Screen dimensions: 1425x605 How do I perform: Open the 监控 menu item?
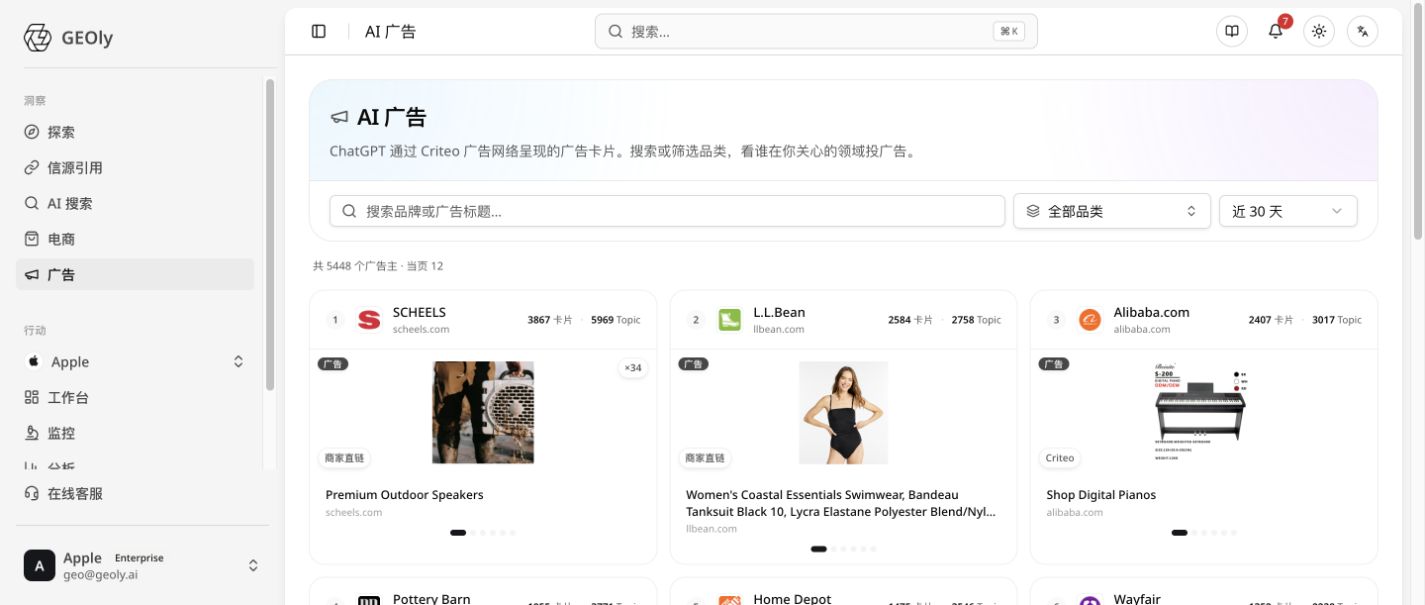click(135, 433)
